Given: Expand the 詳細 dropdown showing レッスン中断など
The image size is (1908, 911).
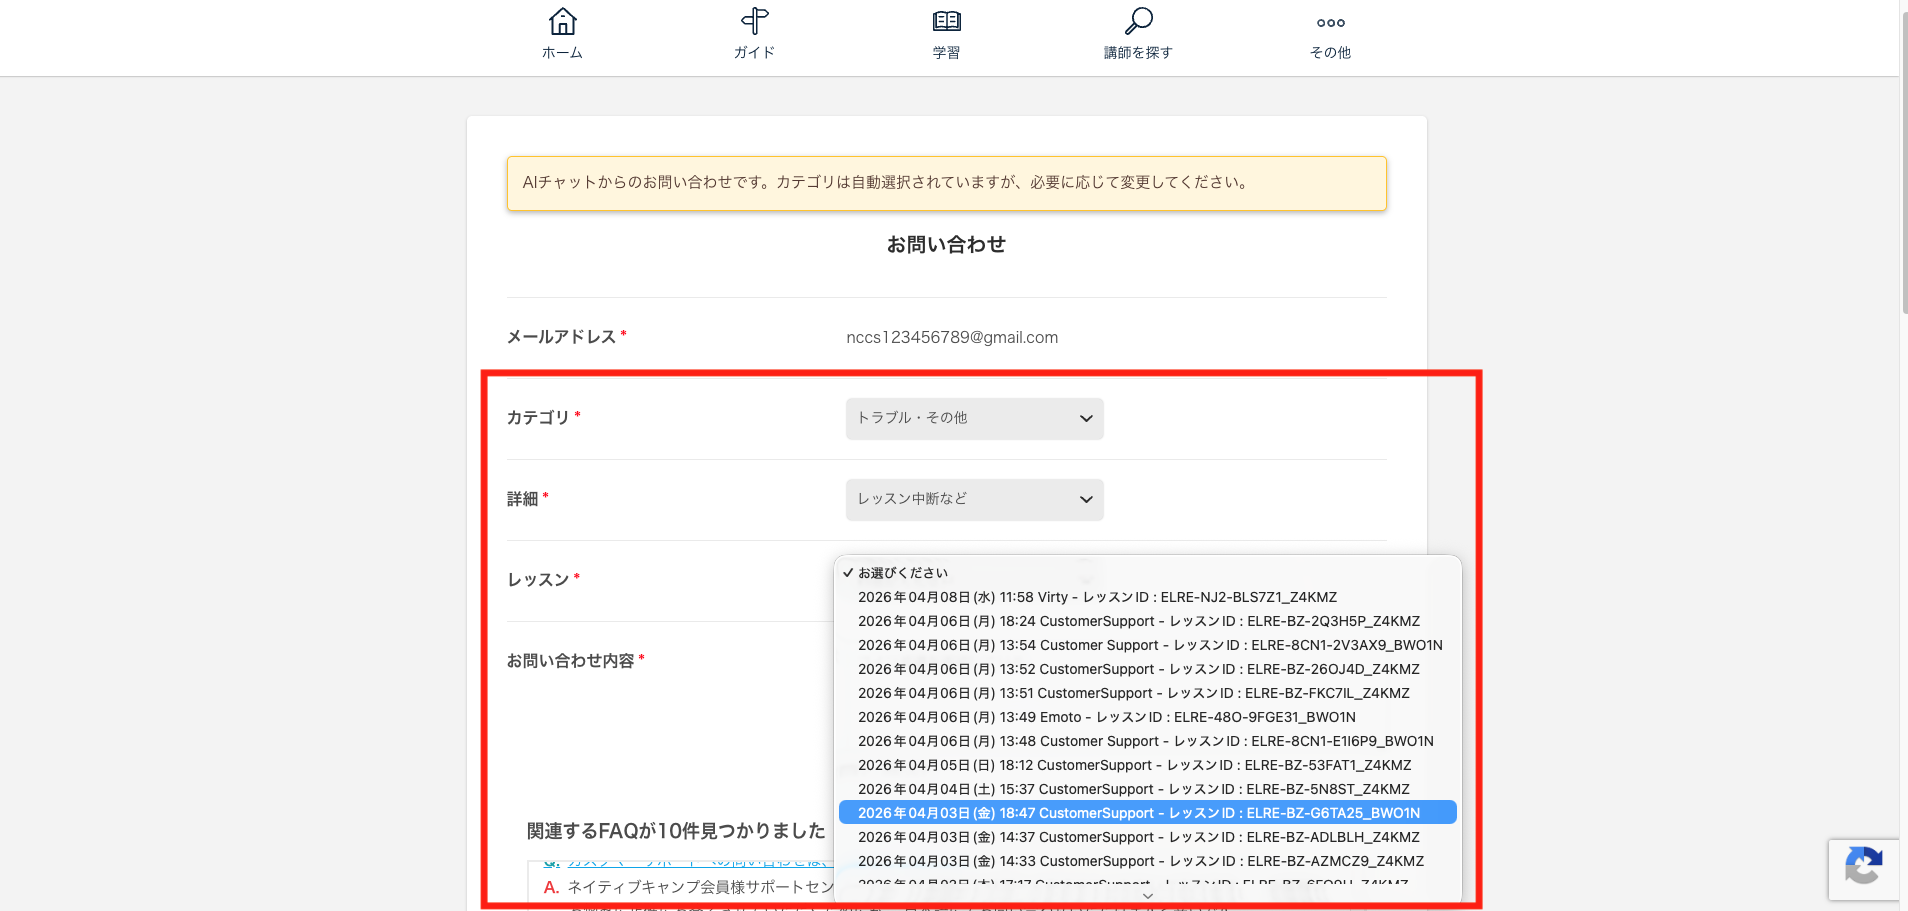Looking at the screenshot, I should click(974, 499).
